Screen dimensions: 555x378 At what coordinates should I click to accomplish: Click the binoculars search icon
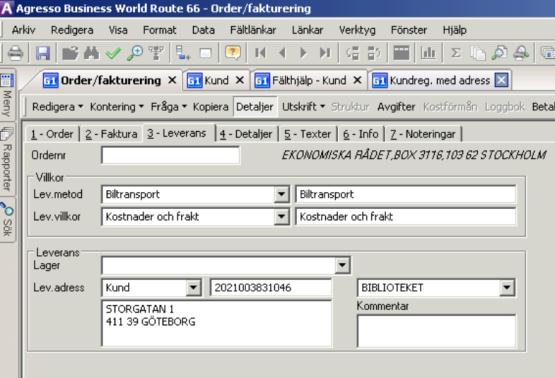tap(91, 53)
